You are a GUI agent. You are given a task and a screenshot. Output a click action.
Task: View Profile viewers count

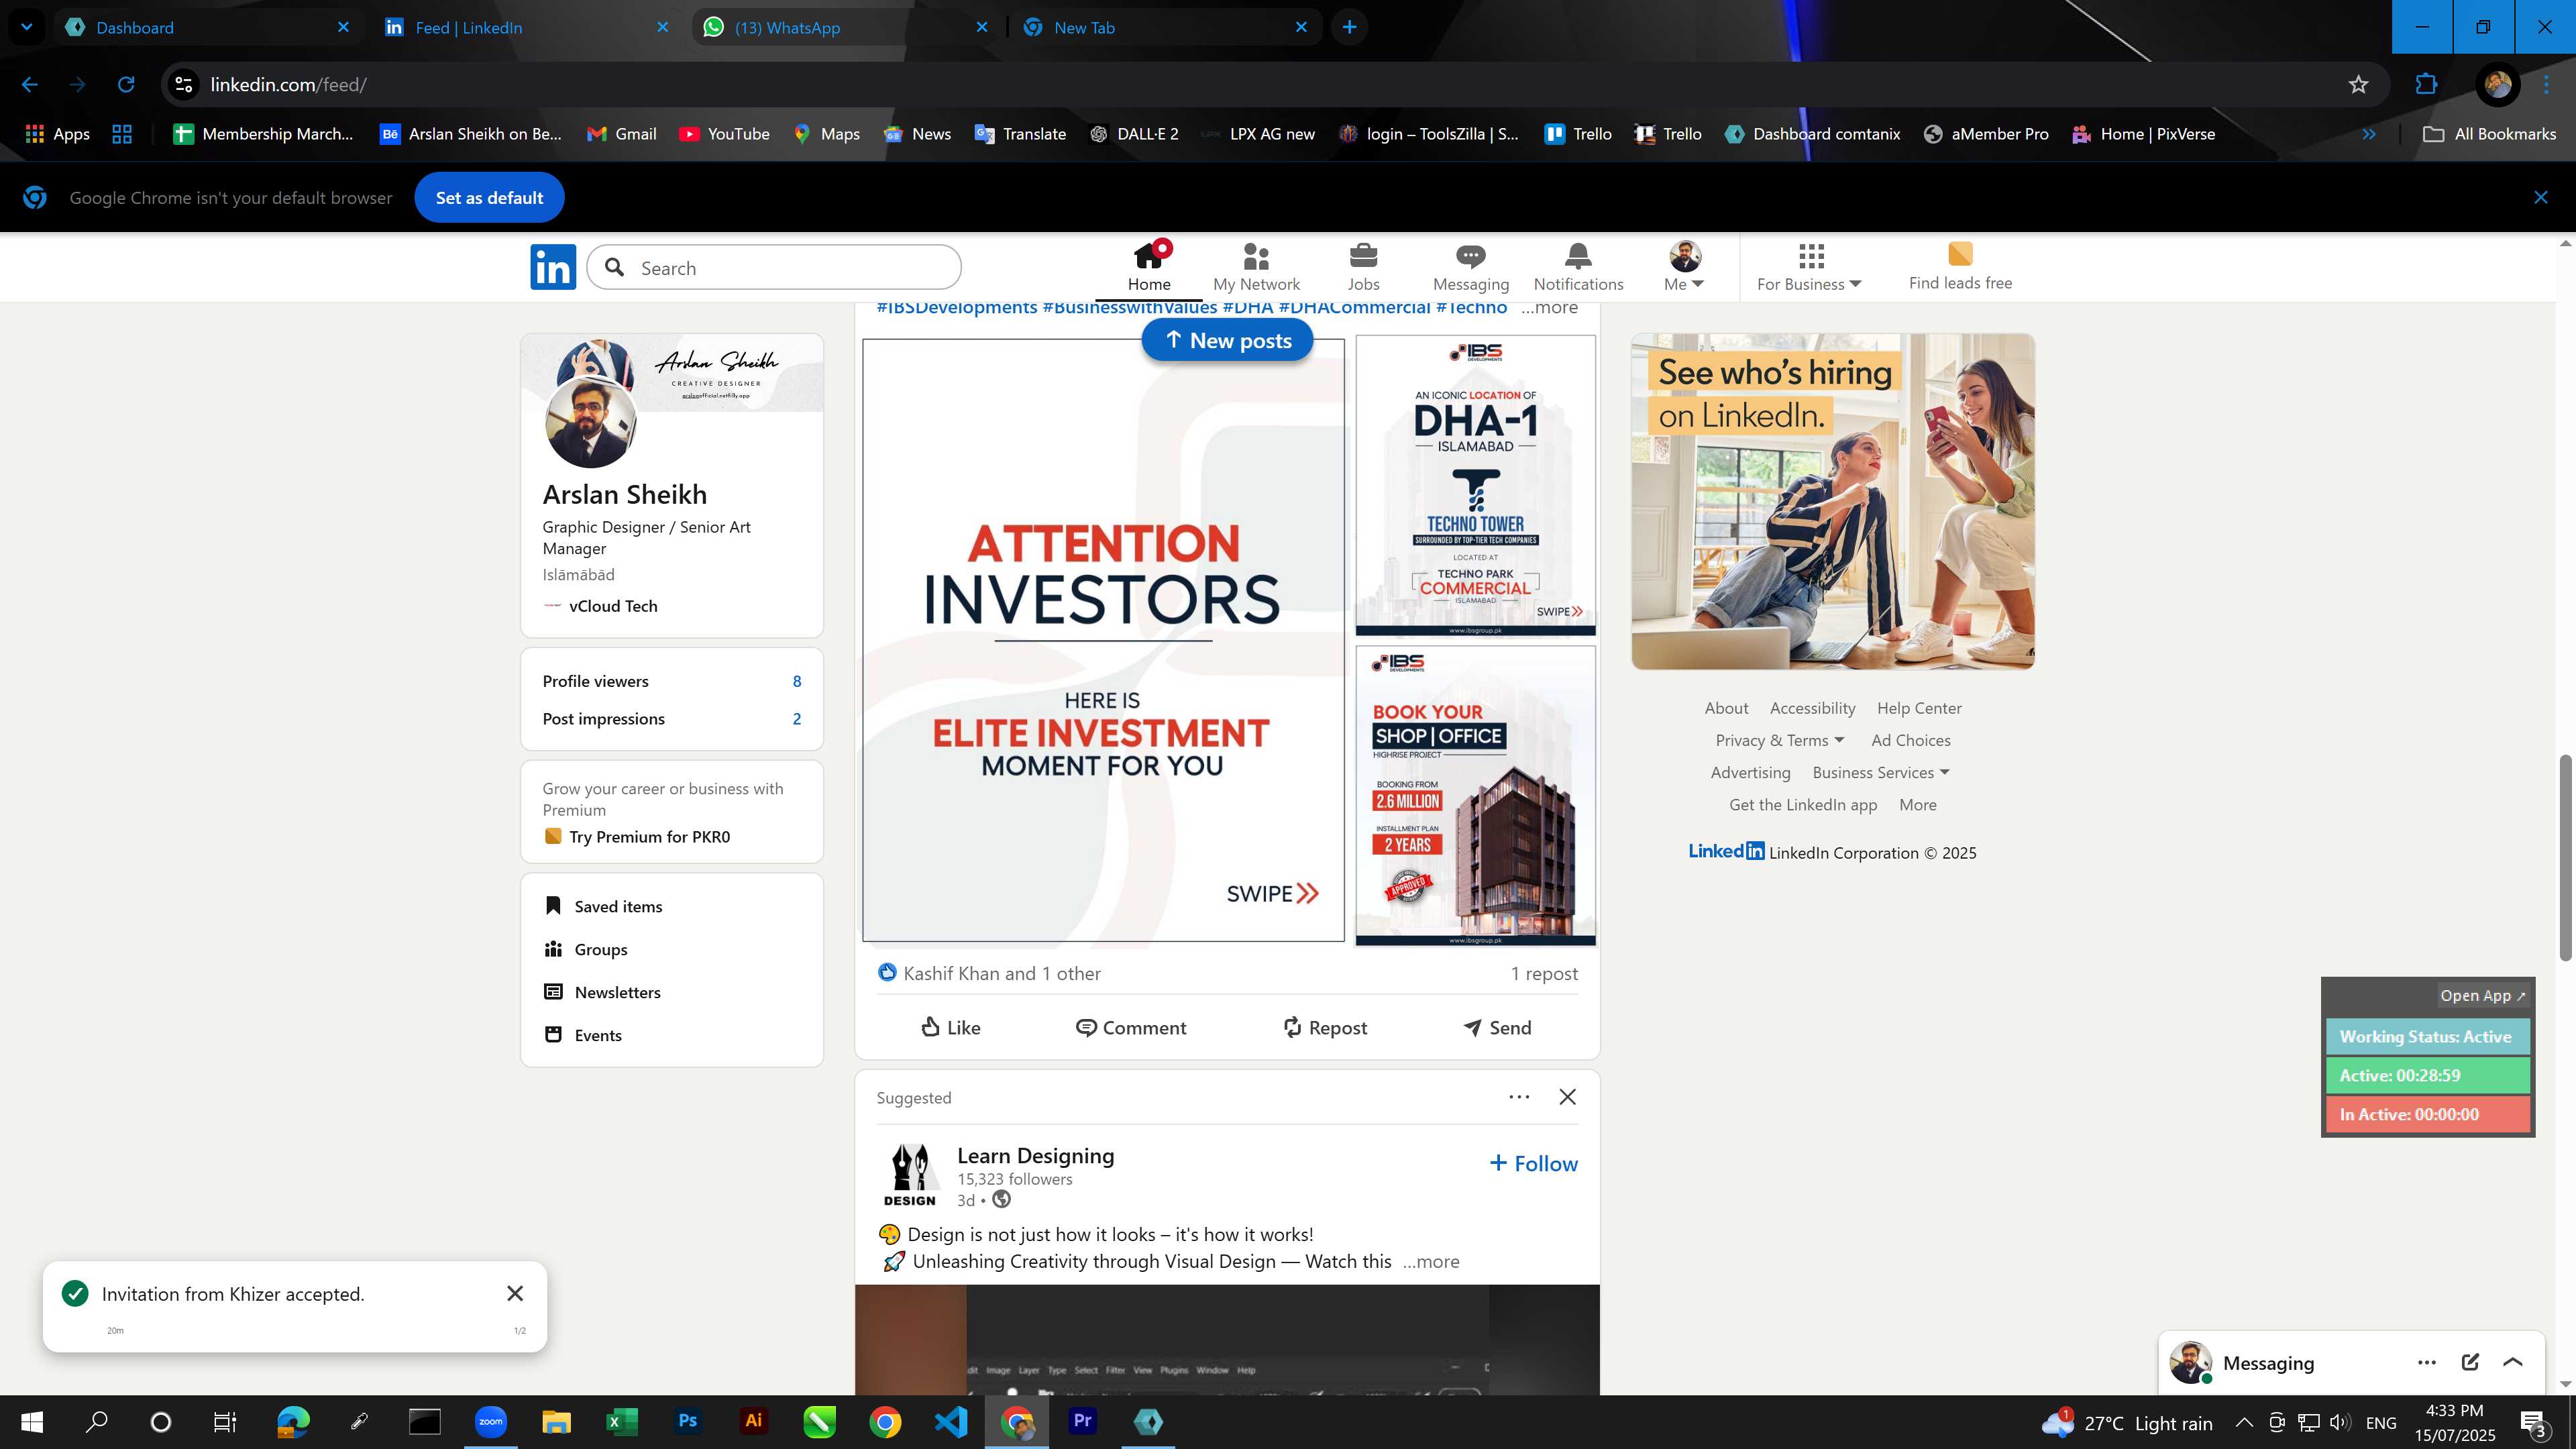[x=672, y=681]
